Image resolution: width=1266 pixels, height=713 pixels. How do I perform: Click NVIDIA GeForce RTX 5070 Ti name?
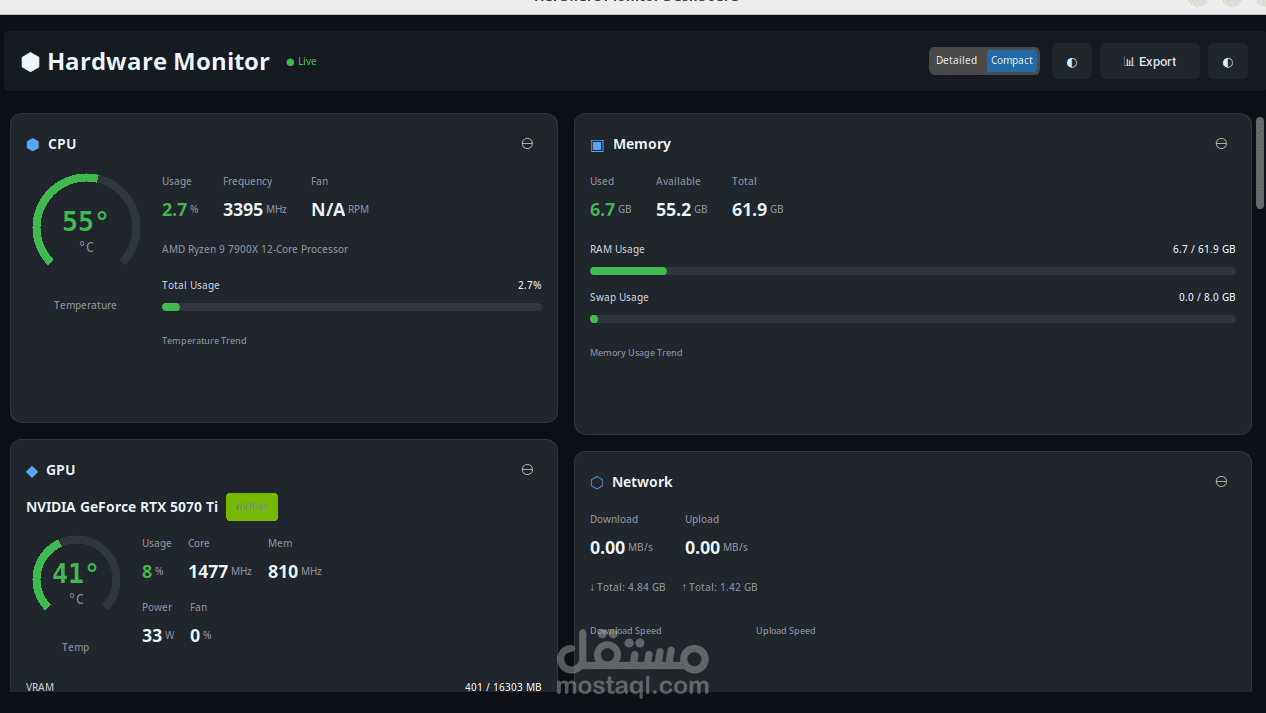click(x=122, y=507)
